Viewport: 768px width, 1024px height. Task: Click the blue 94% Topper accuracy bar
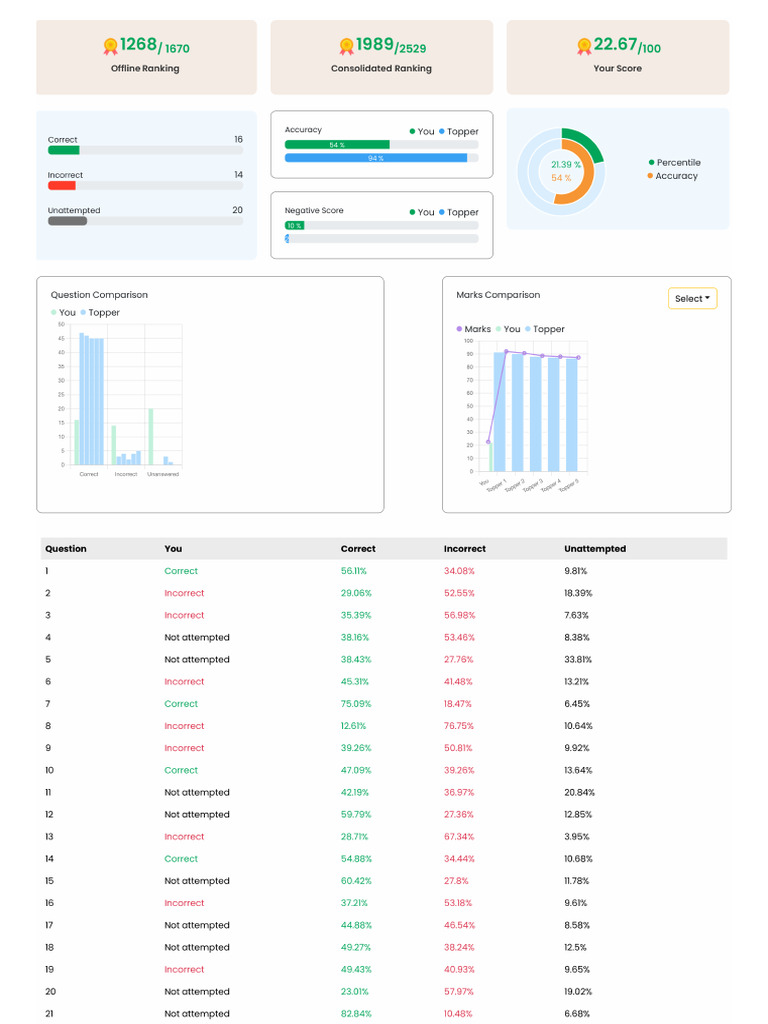pos(376,158)
